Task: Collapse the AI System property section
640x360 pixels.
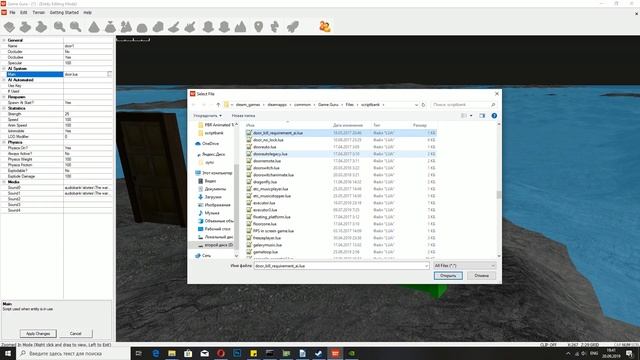Action: [4, 69]
